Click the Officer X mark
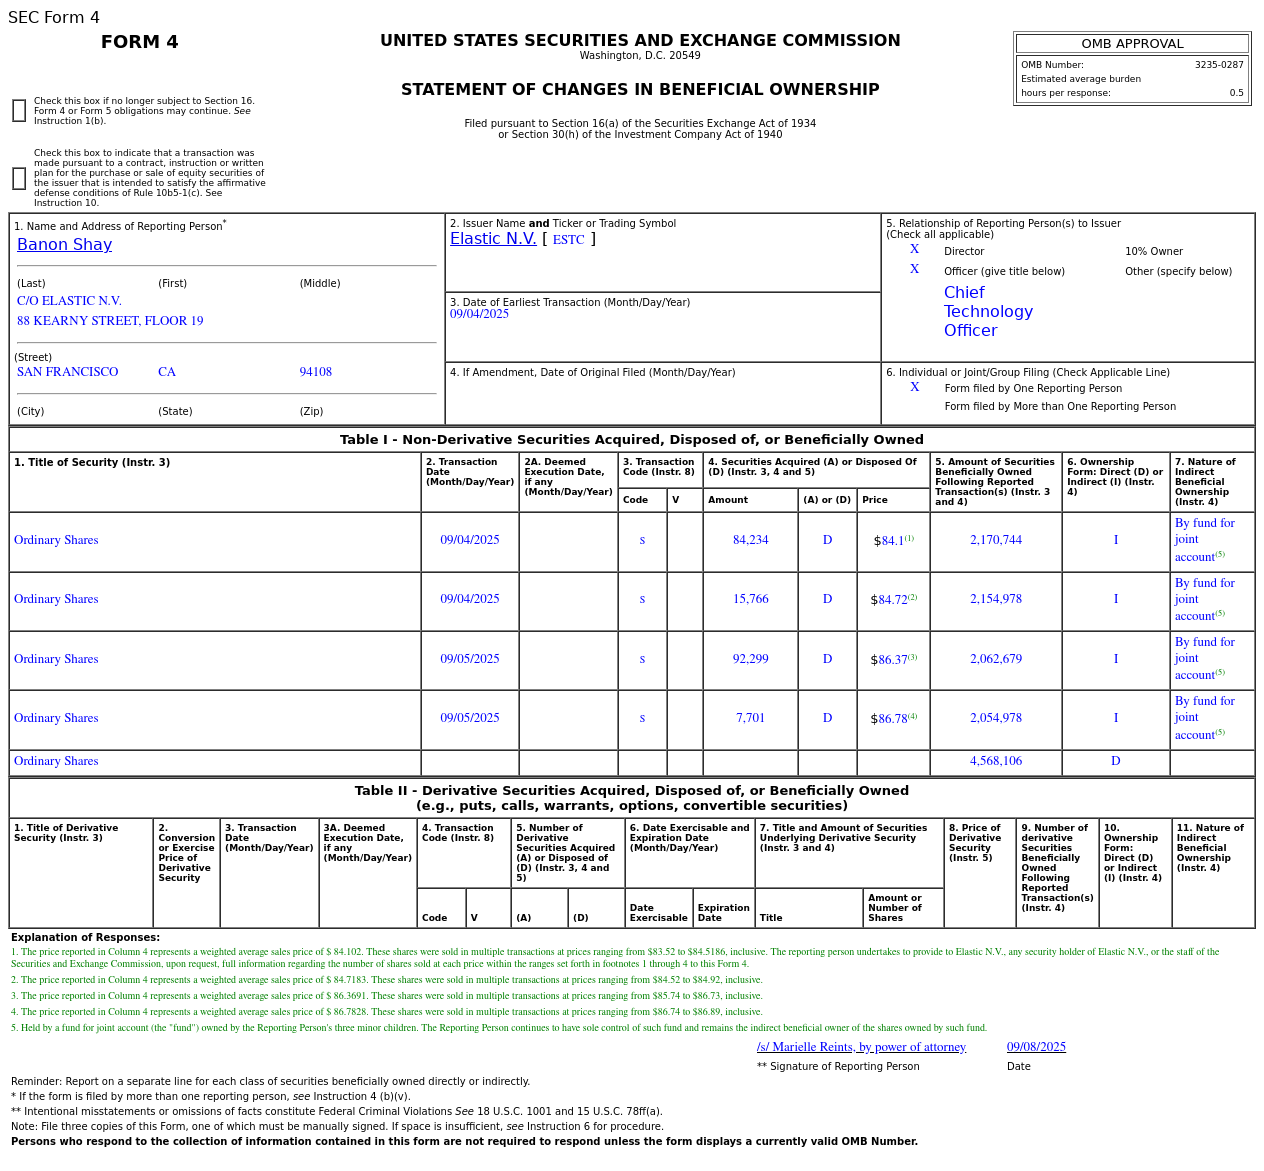The image size is (1264, 1171). (914, 270)
